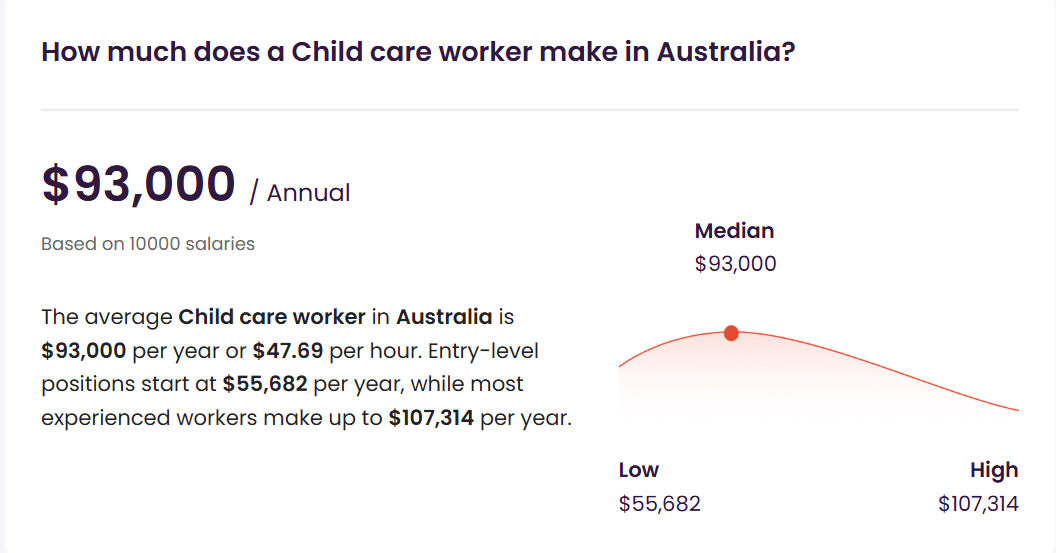The image size is (1056, 553).
Task: Click the "Low" label below the chart
Action: 639,470
